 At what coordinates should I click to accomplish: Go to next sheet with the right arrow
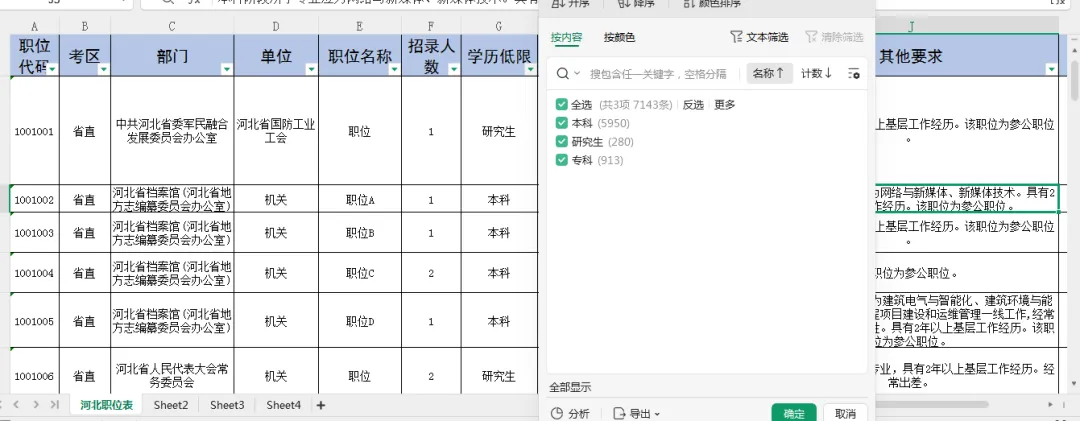36,404
